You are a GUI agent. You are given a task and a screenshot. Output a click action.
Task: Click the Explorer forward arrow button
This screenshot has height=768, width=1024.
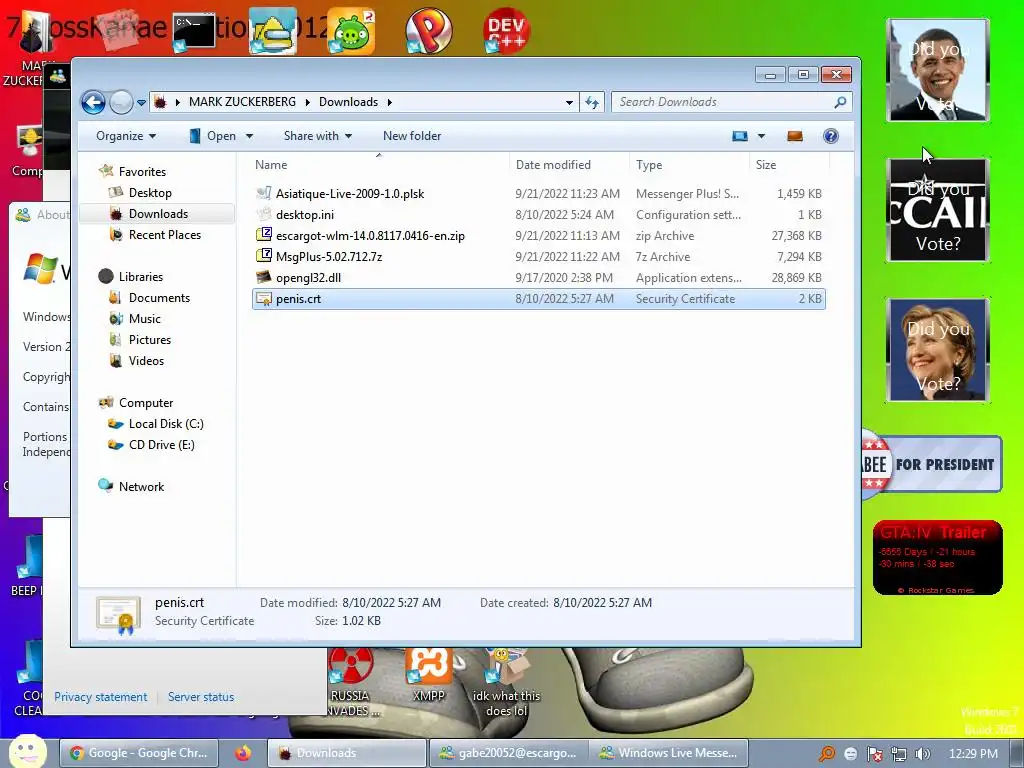pos(121,103)
